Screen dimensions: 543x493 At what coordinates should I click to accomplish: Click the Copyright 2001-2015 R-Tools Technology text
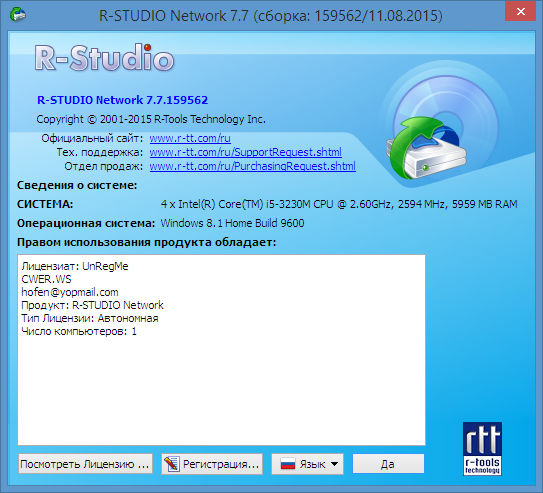(x=151, y=119)
